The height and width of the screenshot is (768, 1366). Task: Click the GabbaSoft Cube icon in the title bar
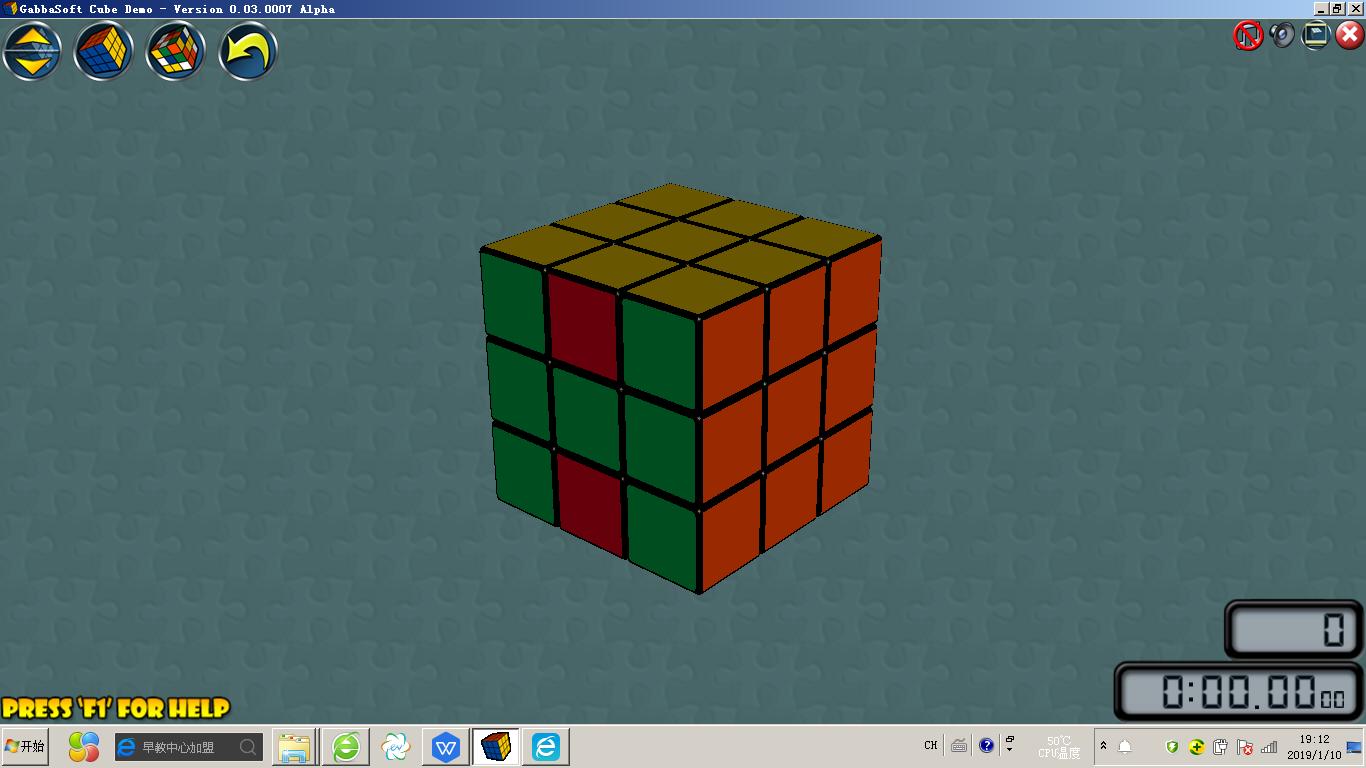click(11, 9)
